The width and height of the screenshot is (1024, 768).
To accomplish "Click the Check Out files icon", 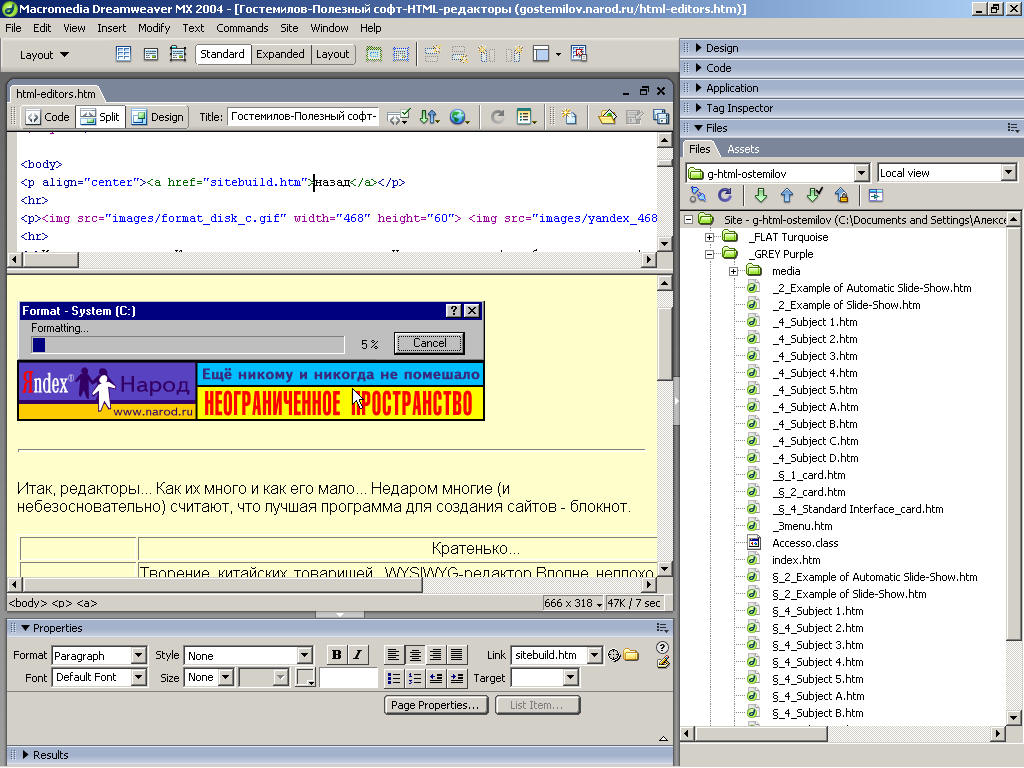I will (x=814, y=195).
